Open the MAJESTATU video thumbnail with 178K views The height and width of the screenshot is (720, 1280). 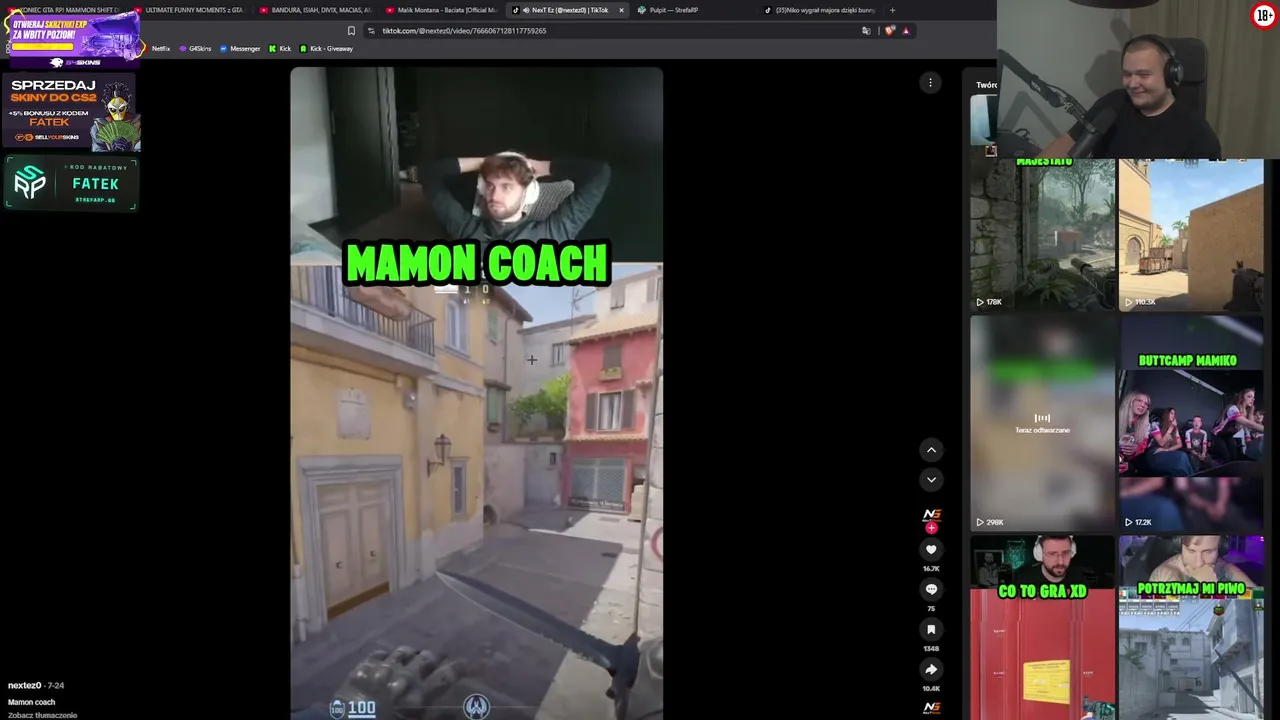coord(1042,234)
